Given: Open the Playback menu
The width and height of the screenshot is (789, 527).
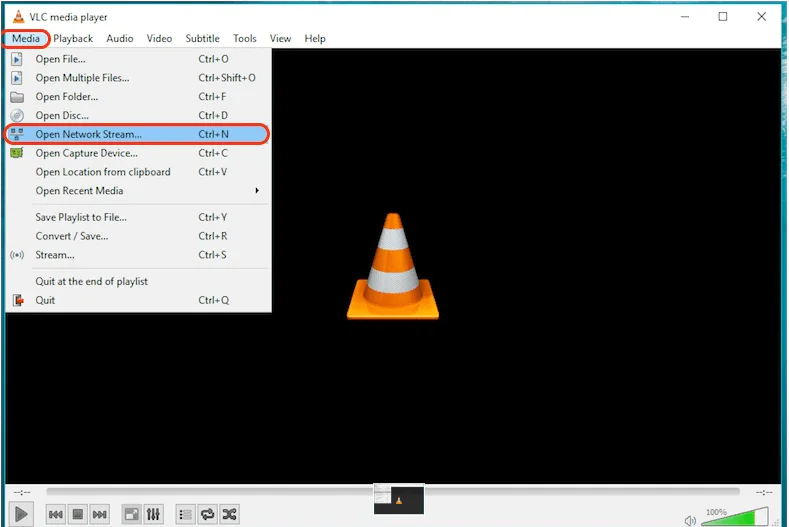Looking at the screenshot, I should (x=73, y=39).
